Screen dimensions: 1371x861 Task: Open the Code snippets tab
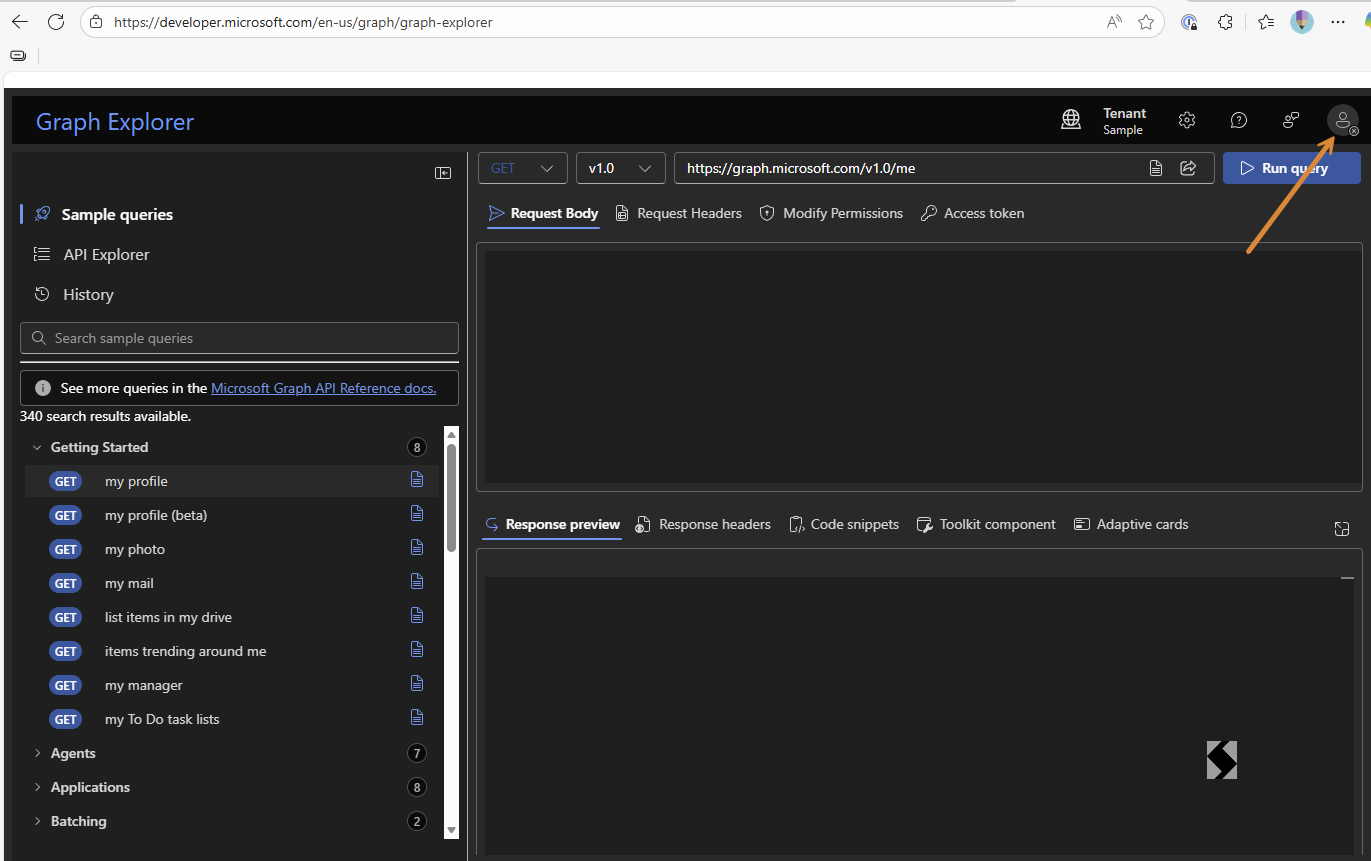[x=844, y=524]
